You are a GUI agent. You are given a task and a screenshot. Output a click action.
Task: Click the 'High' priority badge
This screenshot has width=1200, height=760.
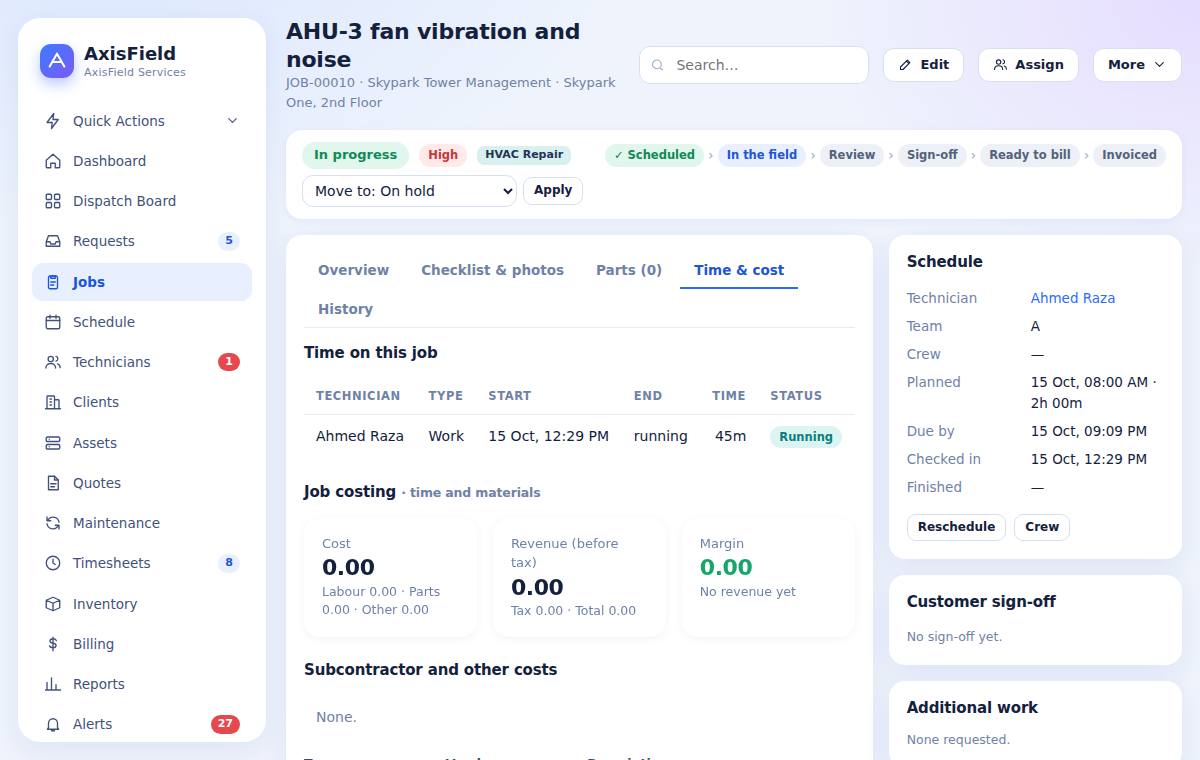tap(443, 155)
